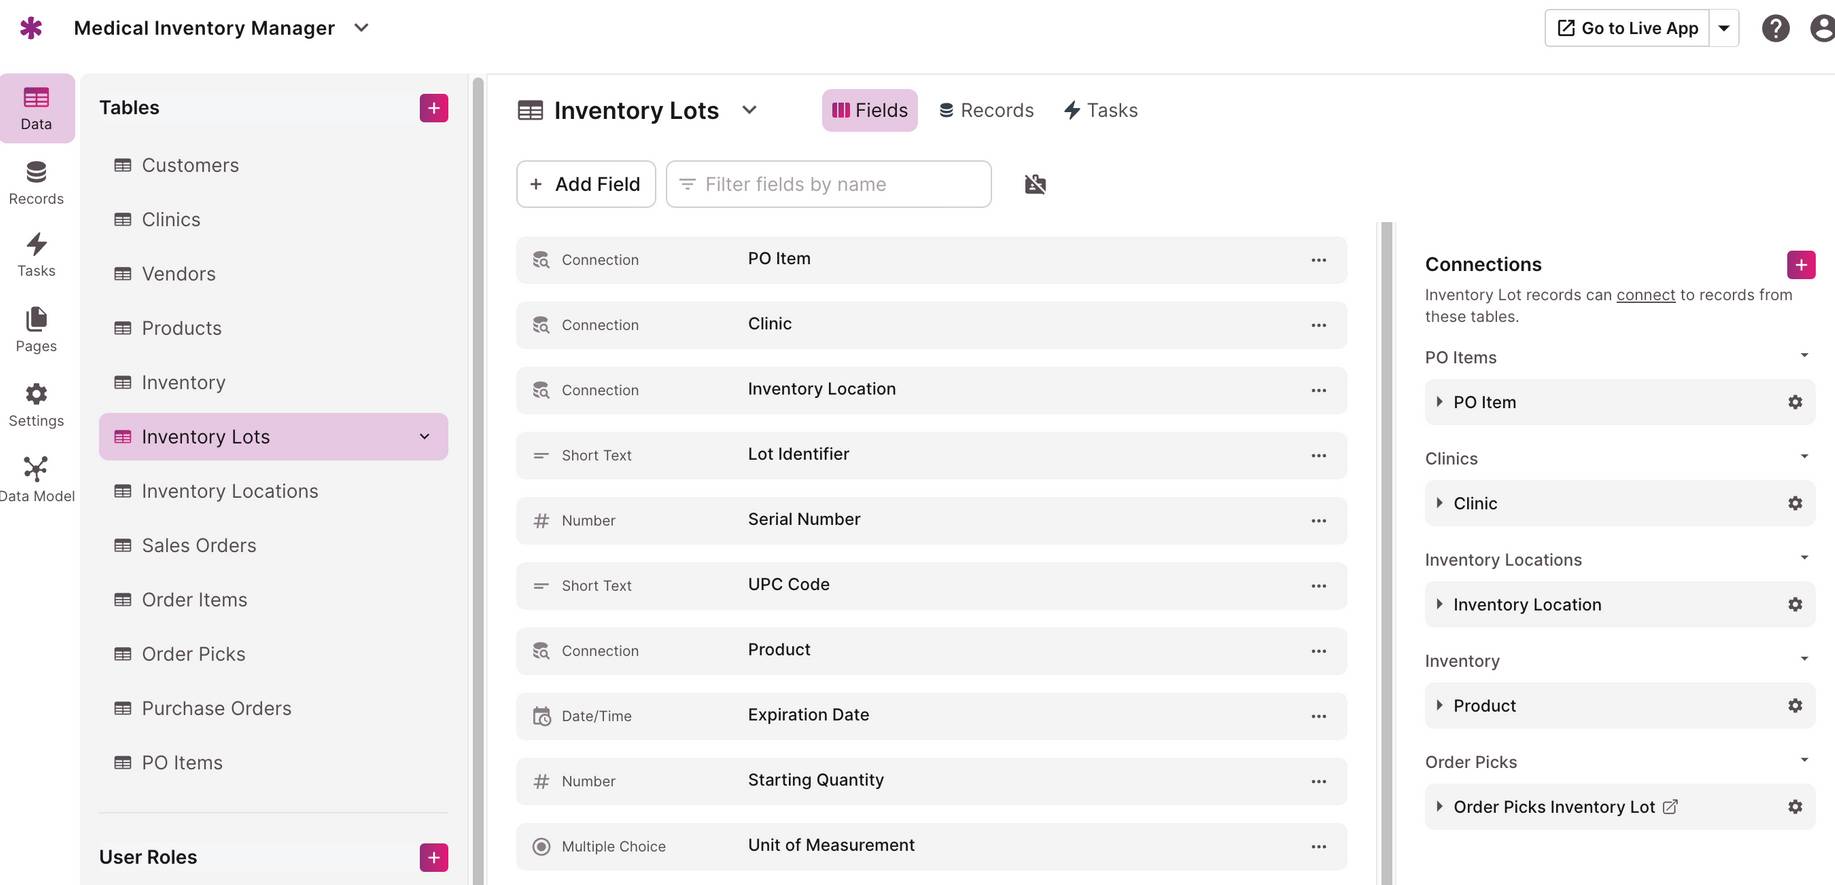This screenshot has width=1835, height=885.
Task: Open options menu for Expiration Date field
Action: [x=1319, y=716]
